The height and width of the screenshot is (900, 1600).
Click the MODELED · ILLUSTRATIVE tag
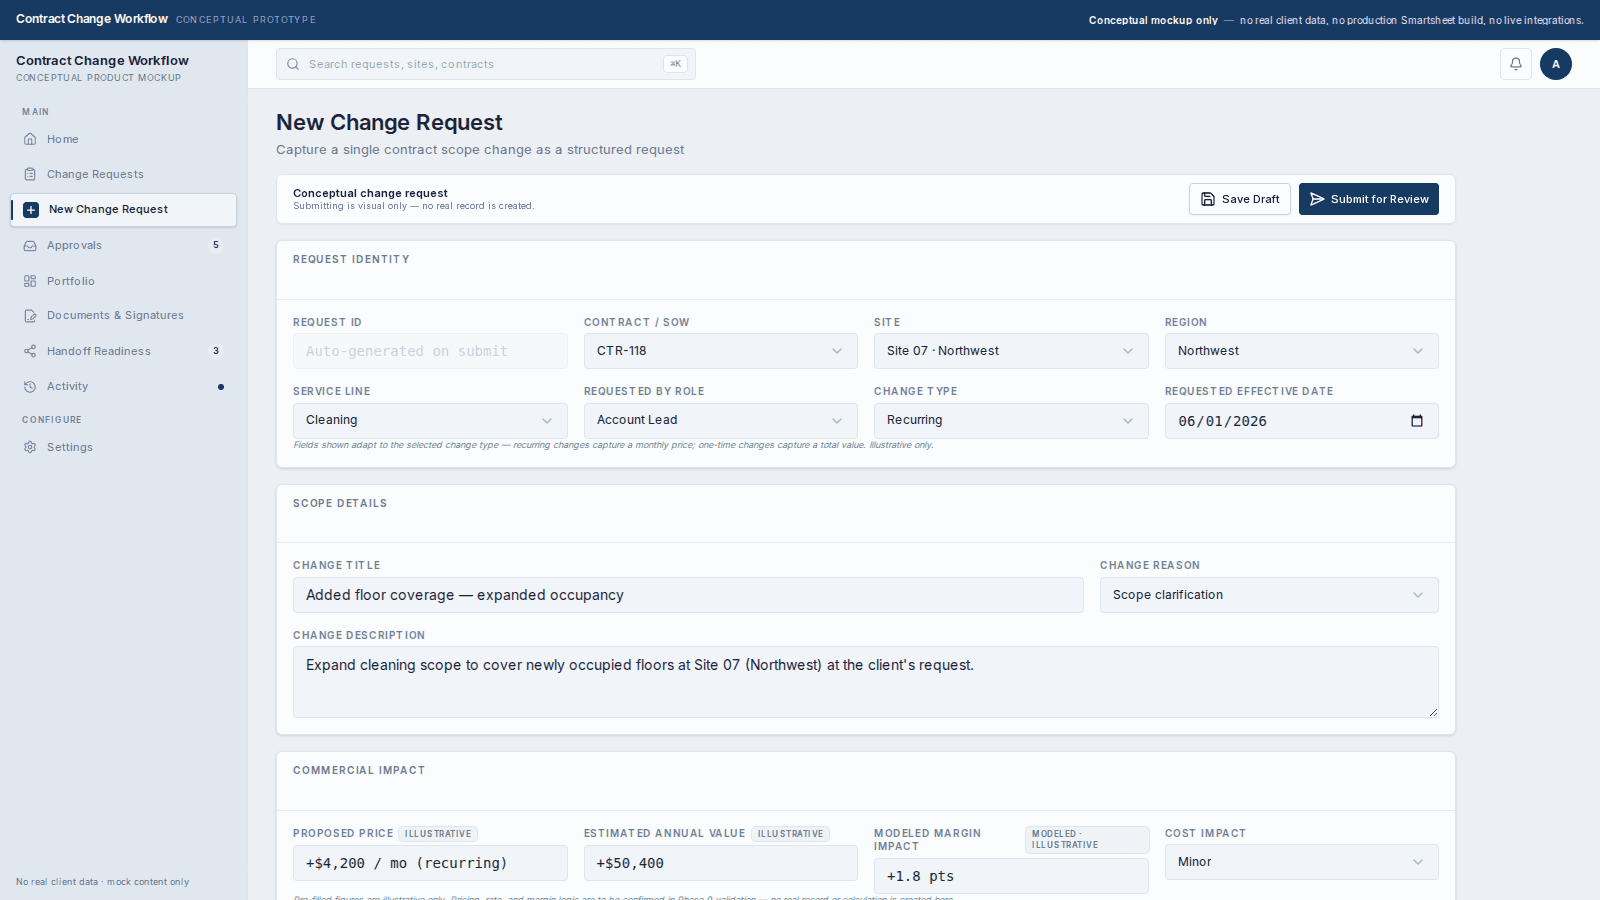point(1087,840)
